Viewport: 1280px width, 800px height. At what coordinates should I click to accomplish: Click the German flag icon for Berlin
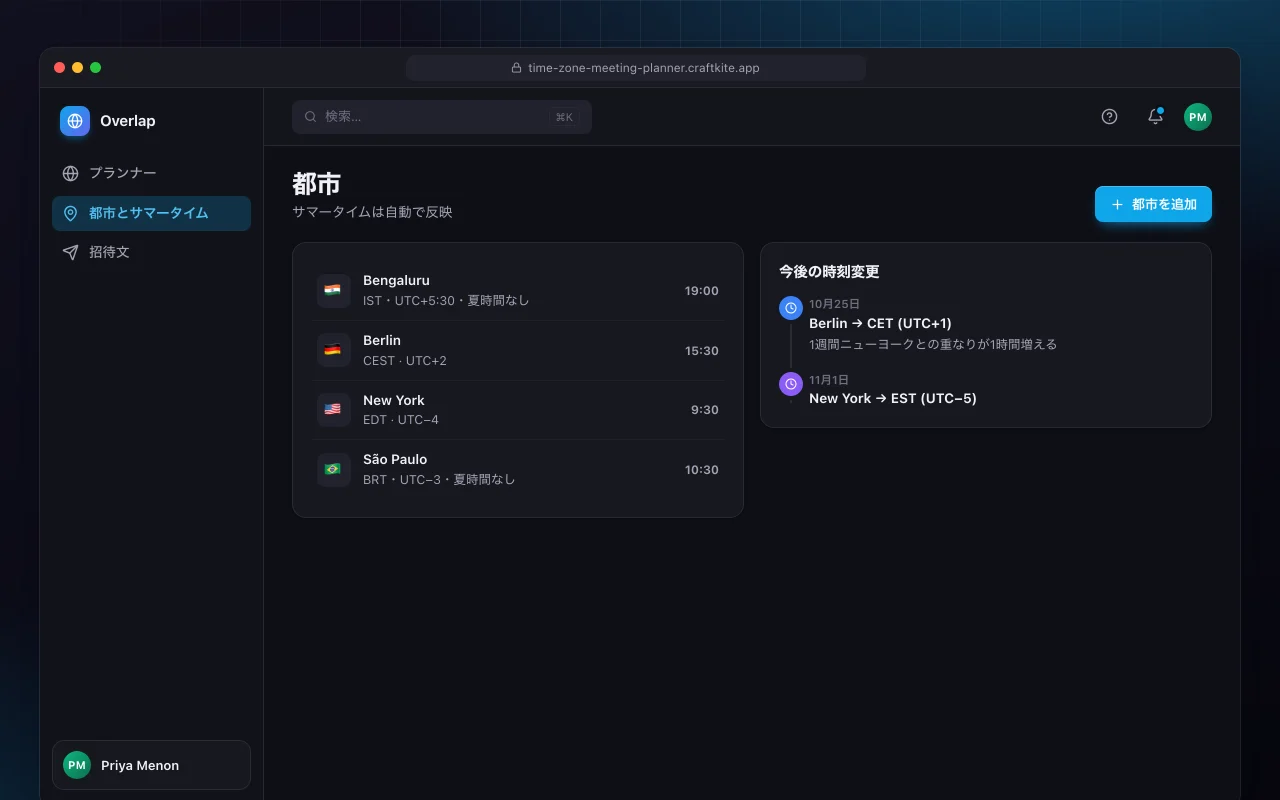tap(333, 350)
